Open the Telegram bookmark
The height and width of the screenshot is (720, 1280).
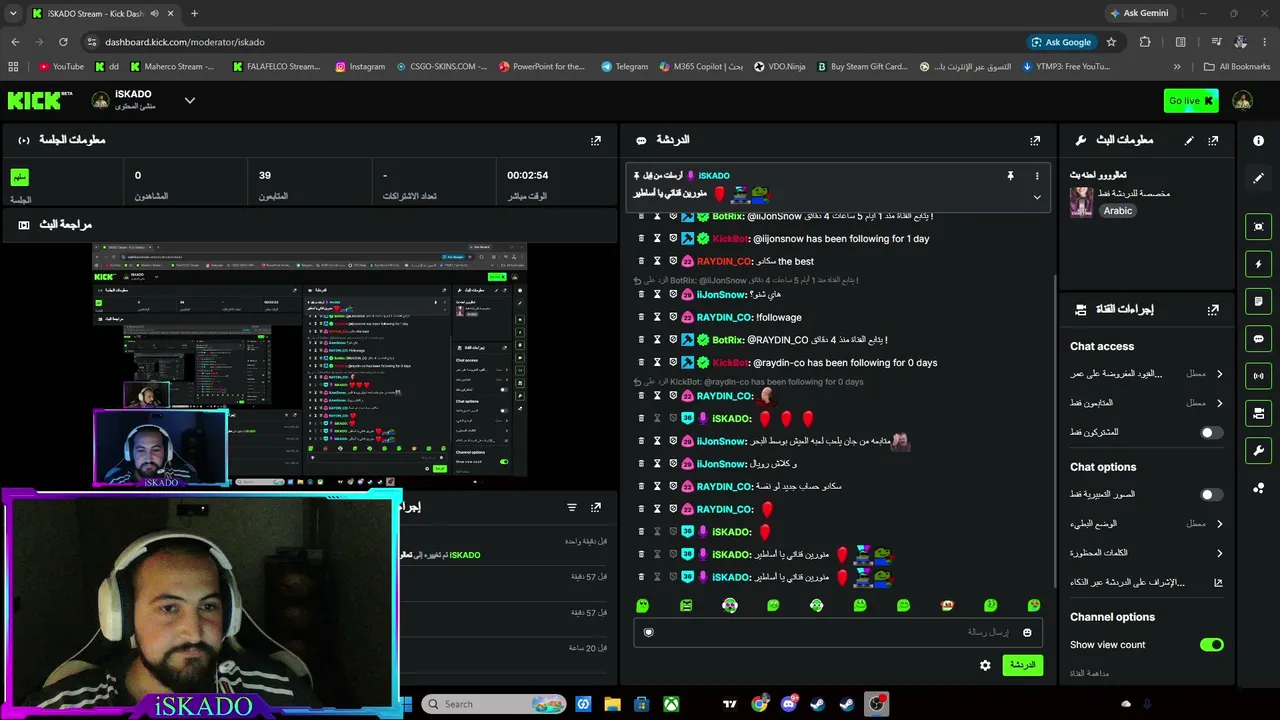point(624,67)
